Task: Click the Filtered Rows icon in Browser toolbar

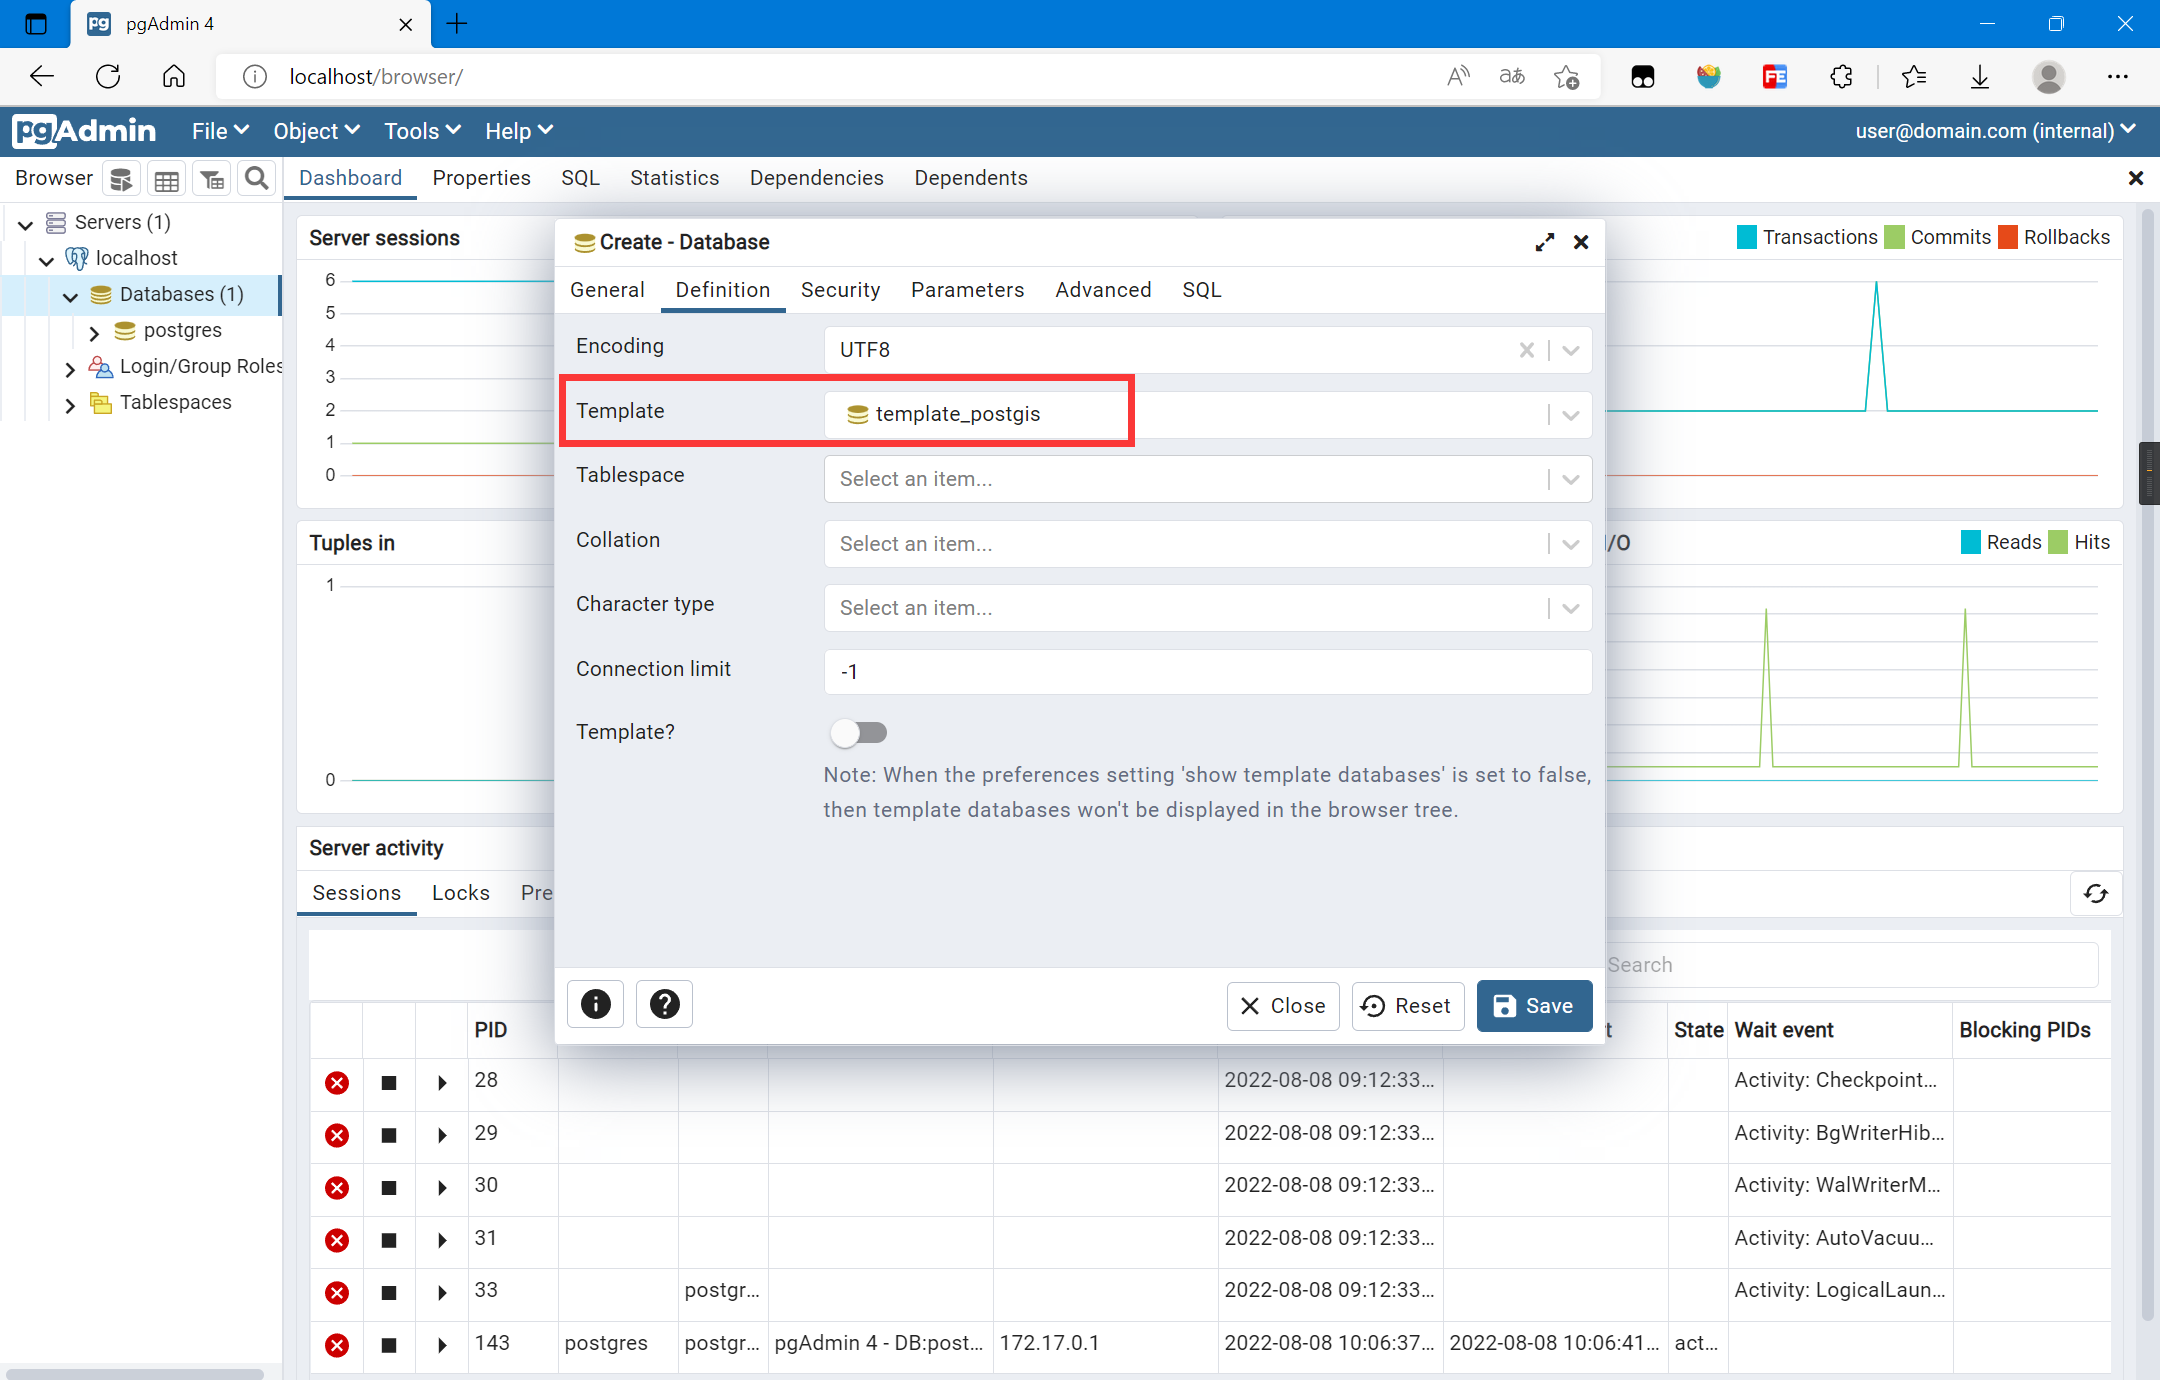Action: click(212, 179)
